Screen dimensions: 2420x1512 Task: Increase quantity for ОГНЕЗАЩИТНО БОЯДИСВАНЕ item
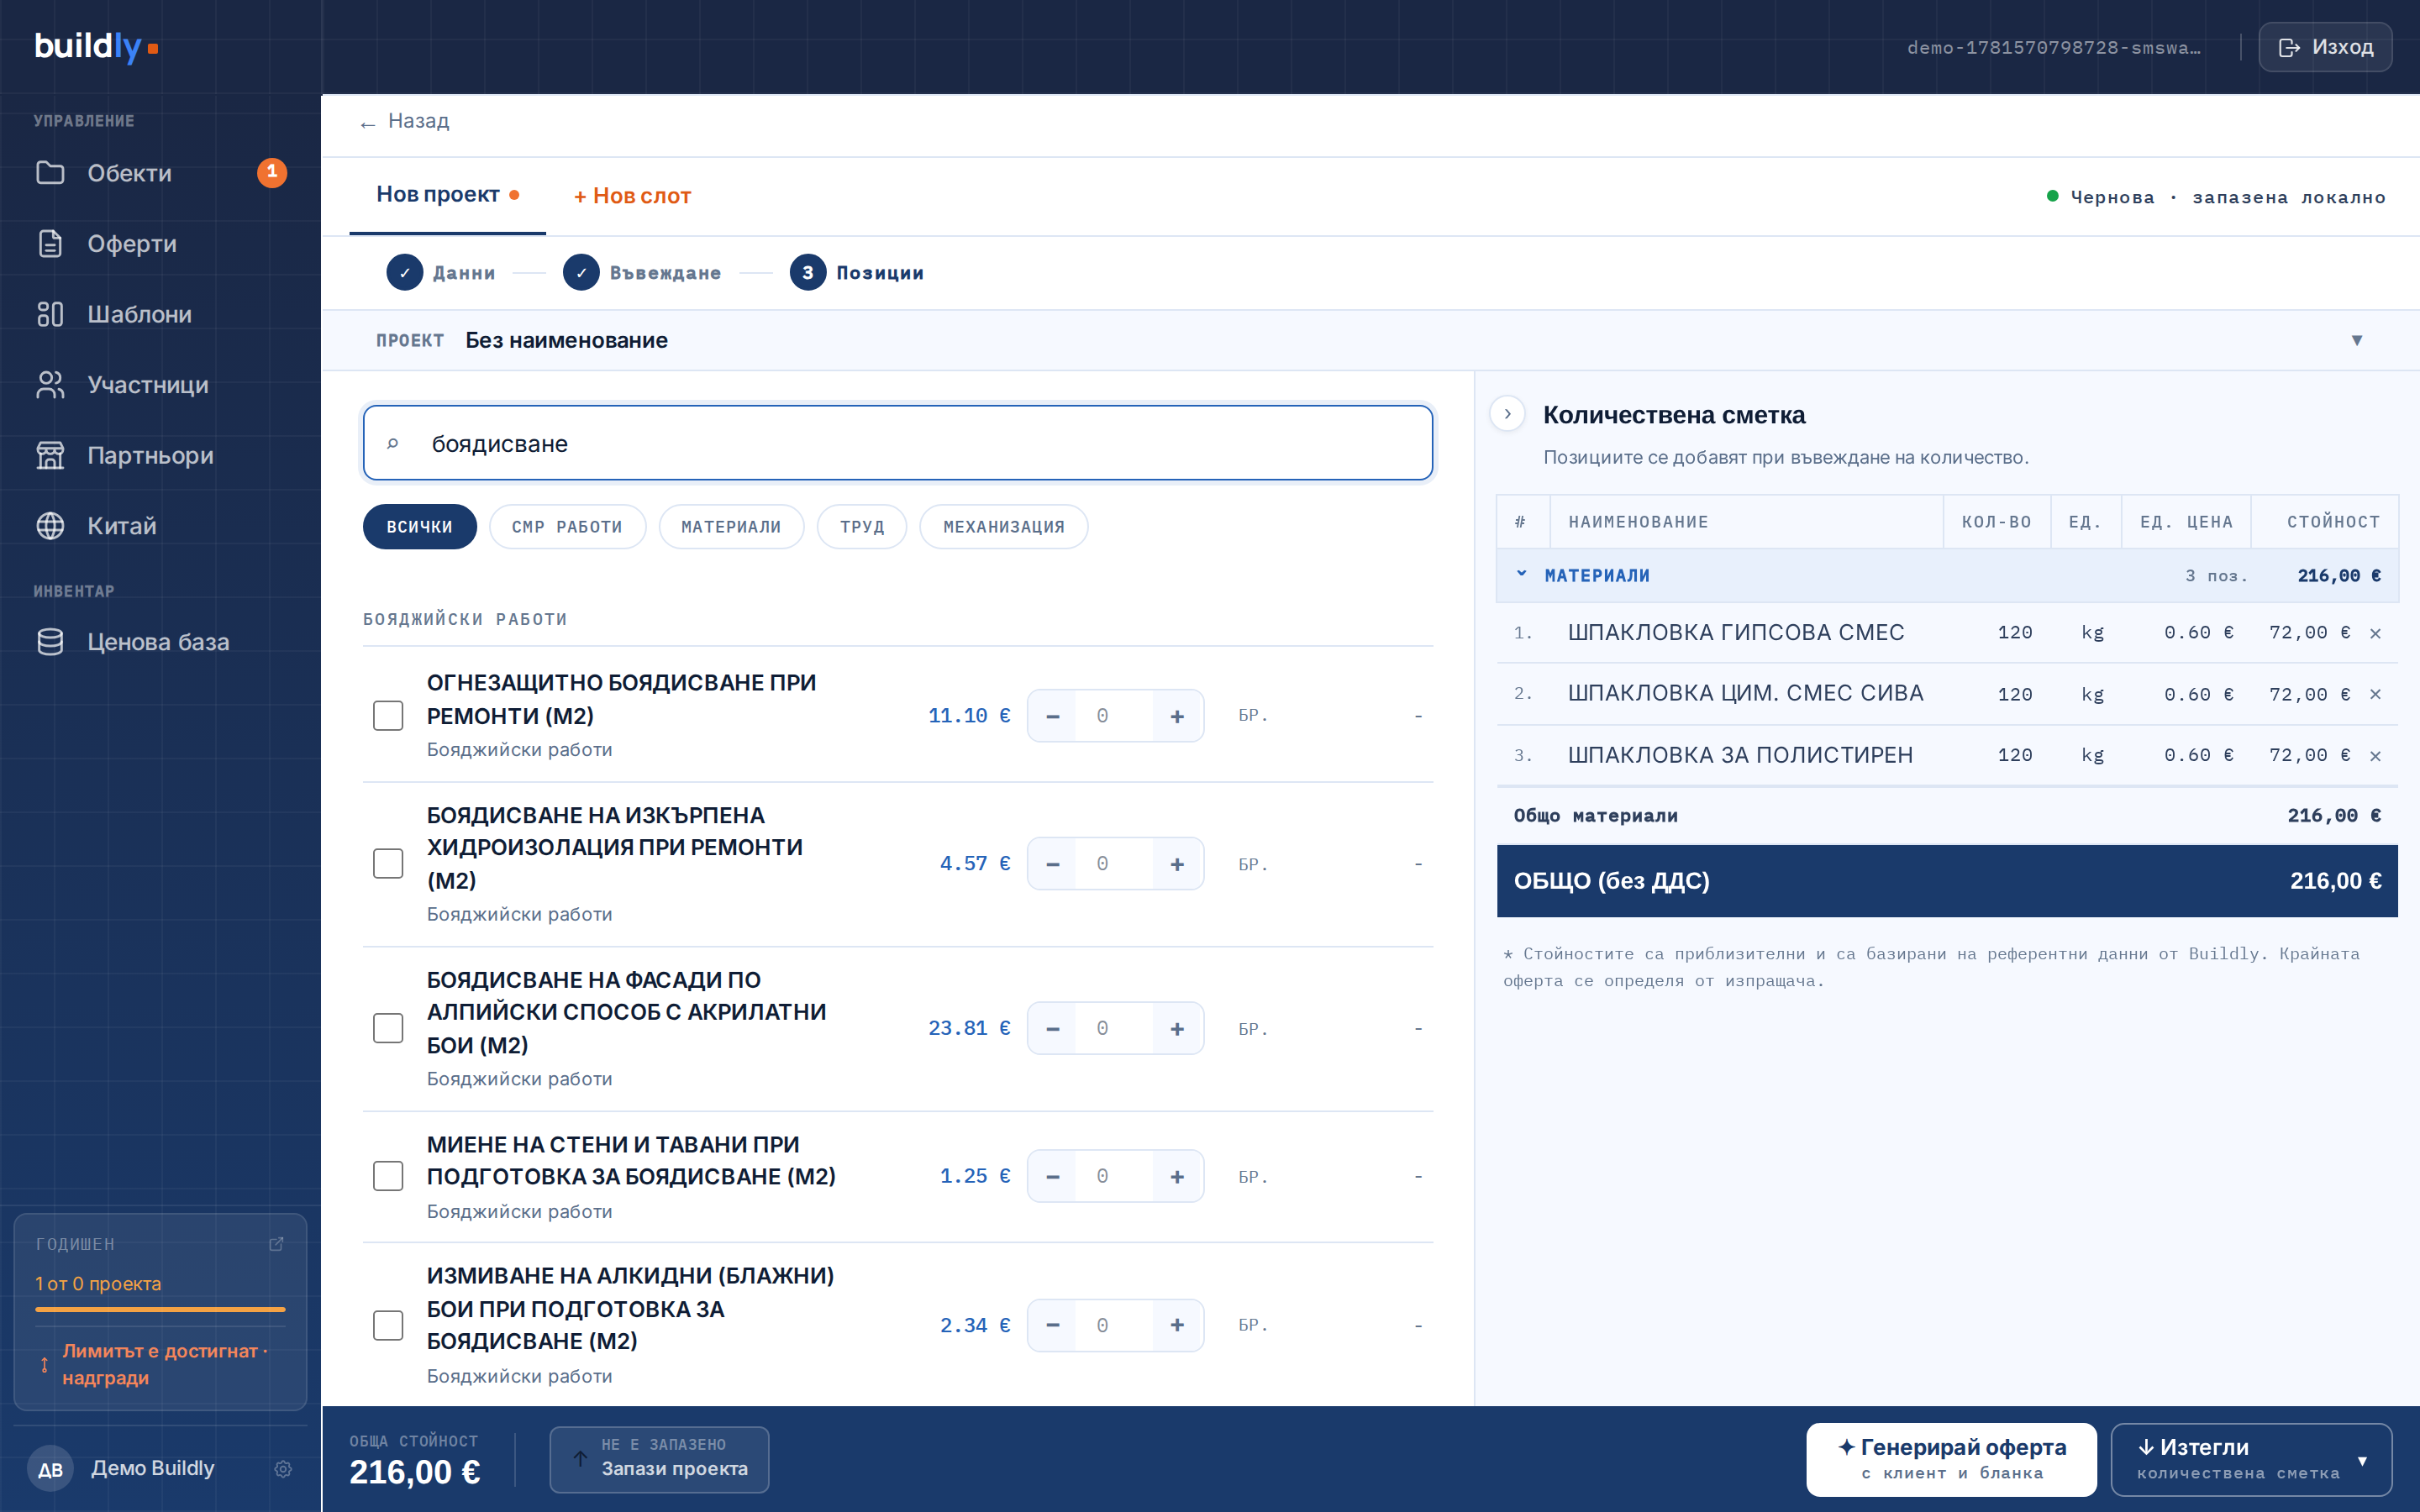click(1177, 716)
